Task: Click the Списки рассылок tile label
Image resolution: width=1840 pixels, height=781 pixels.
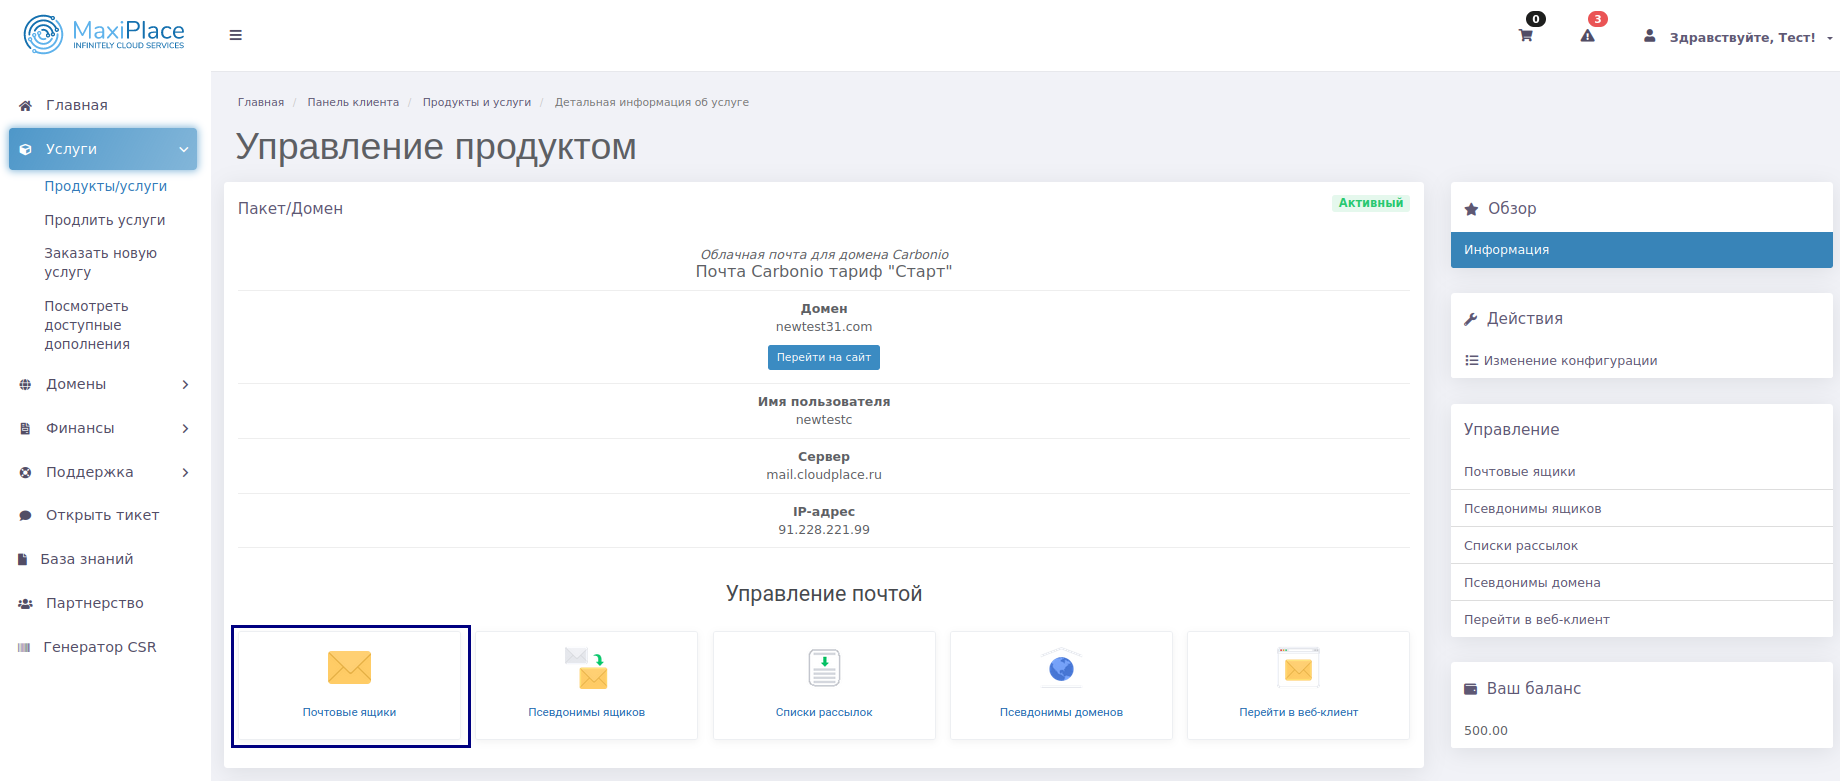Action: coord(824,712)
